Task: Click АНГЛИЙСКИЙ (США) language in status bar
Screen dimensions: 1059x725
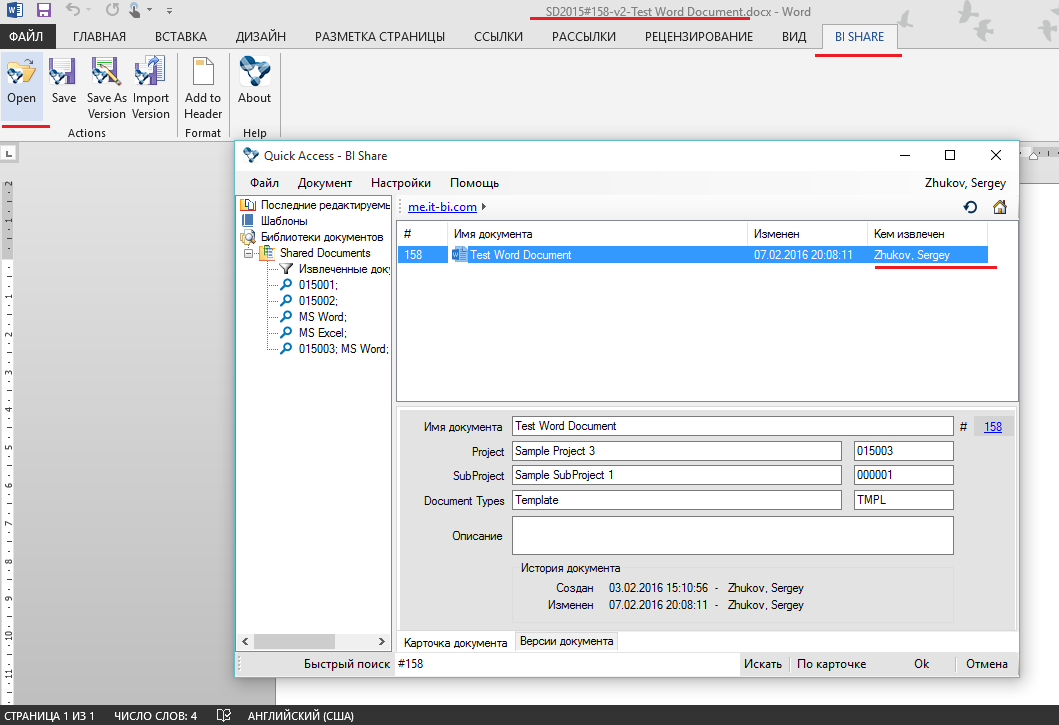Action: point(301,716)
